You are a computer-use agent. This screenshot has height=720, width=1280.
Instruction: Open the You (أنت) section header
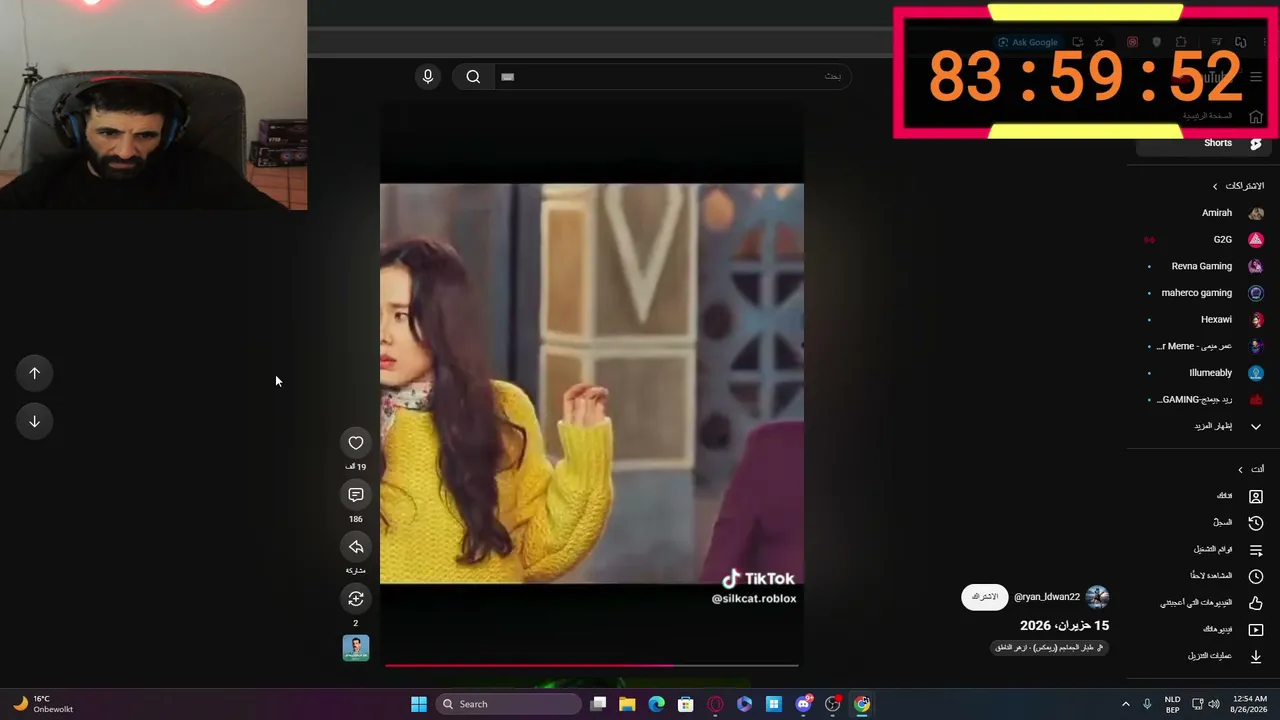click(x=1251, y=469)
